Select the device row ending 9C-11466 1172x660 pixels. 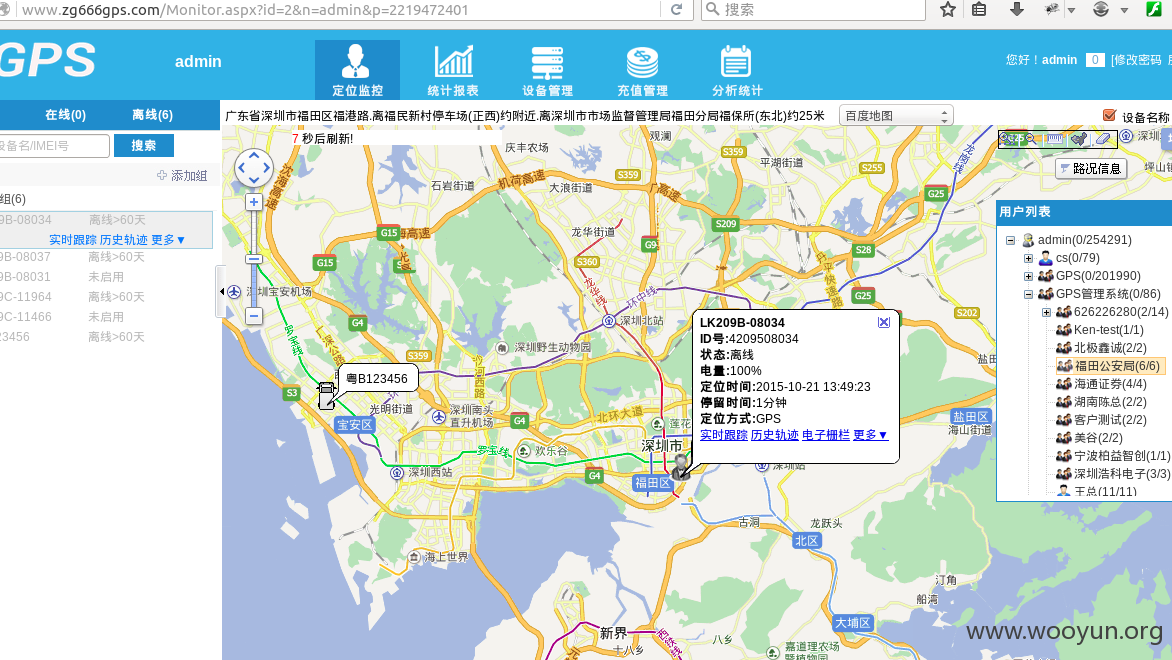click(x=106, y=317)
